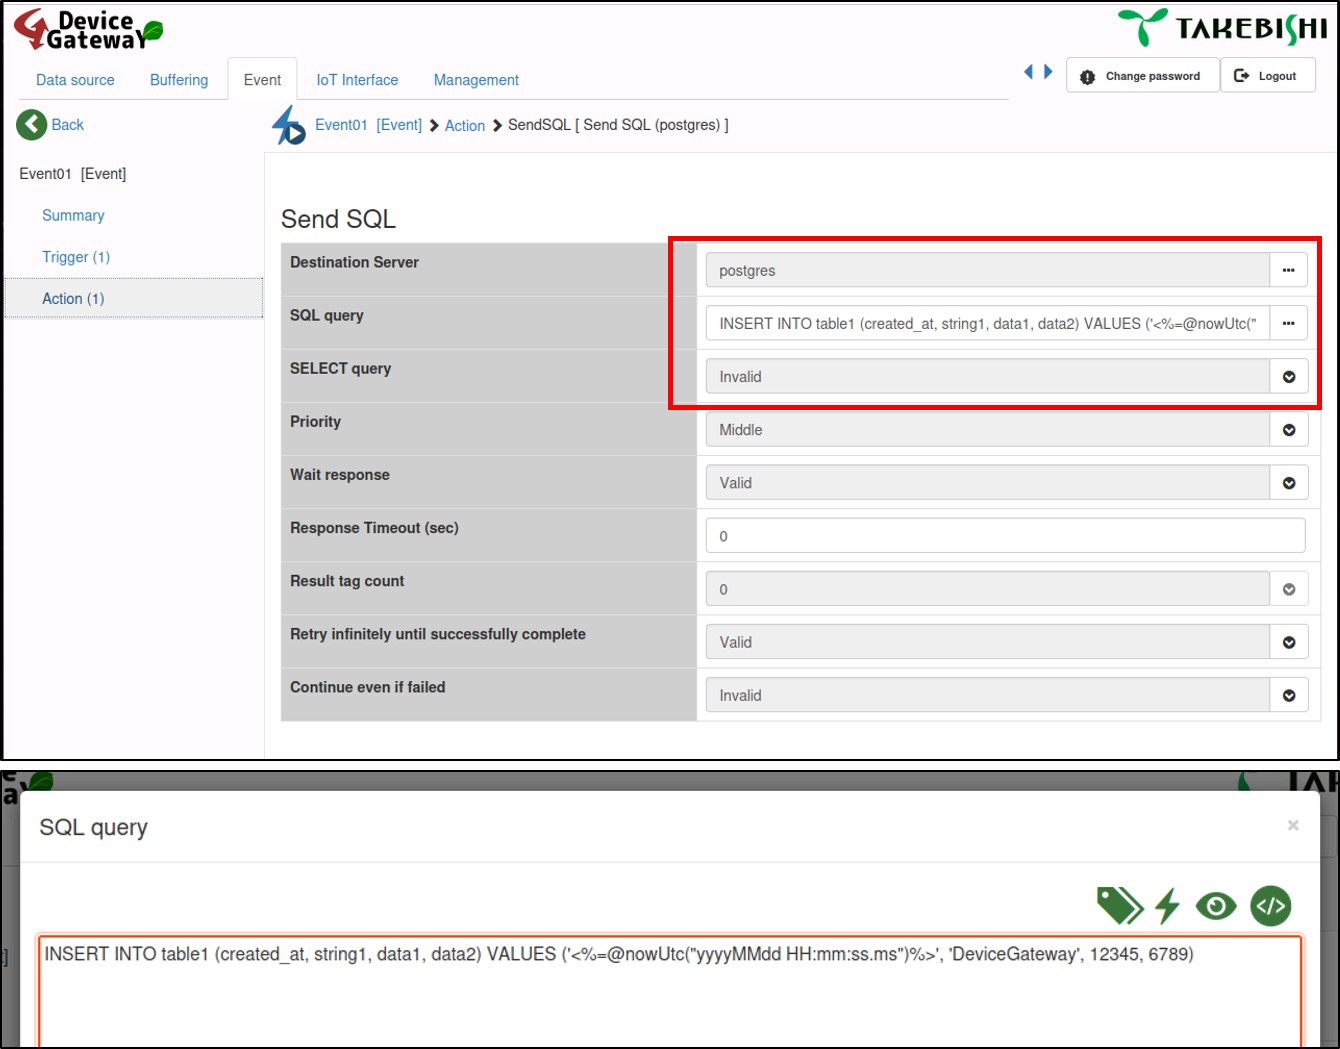The image size is (1340, 1049).
Task: Click the right blue navigation arrow
Action: [x=1048, y=72]
